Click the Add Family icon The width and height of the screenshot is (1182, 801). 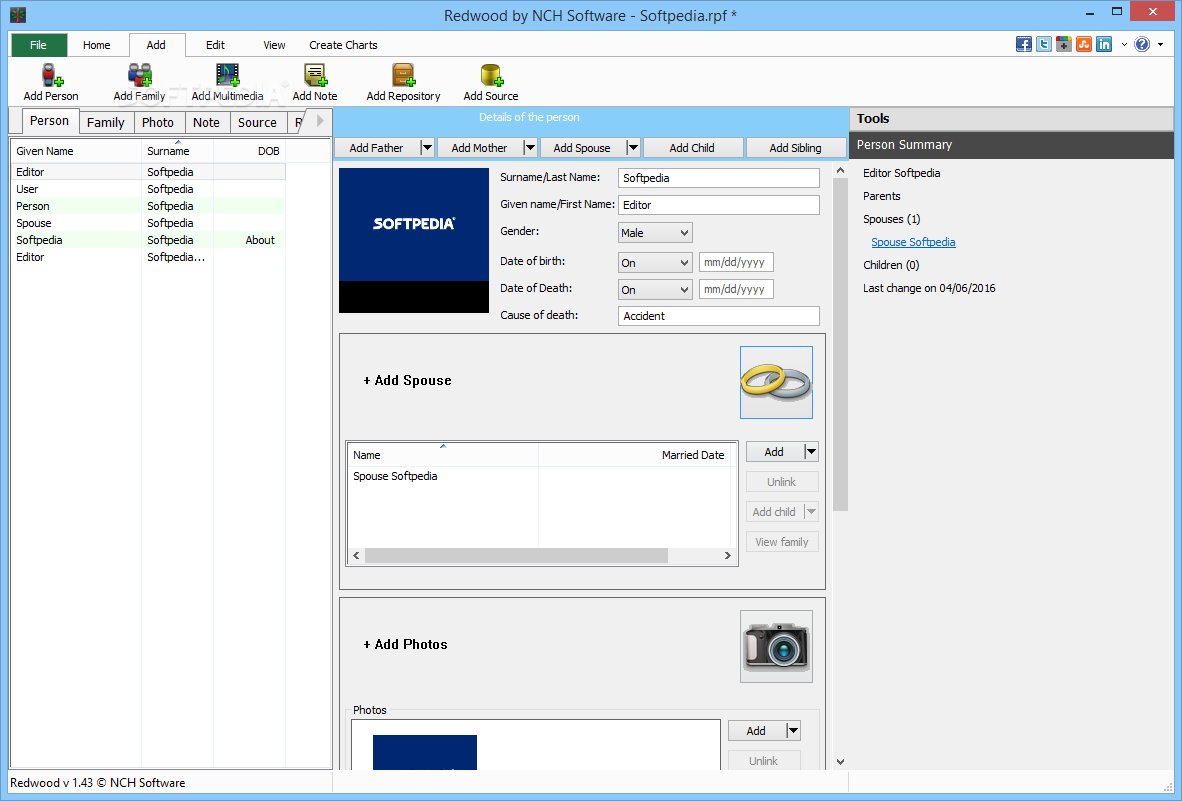click(x=139, y=75)
